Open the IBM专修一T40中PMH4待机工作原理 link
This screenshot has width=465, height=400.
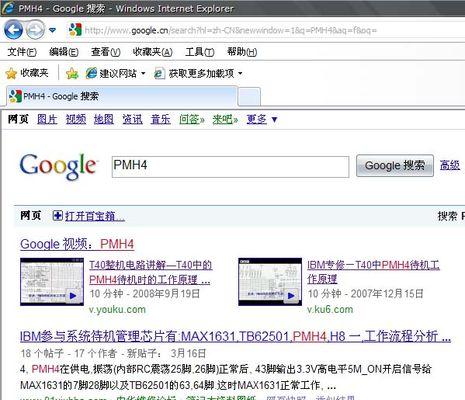[373, 272]
